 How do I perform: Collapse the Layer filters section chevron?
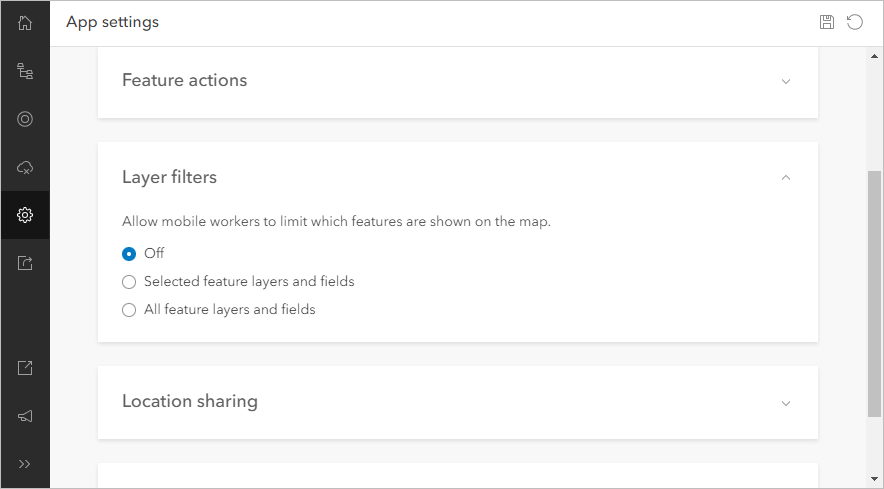point(786,178)
